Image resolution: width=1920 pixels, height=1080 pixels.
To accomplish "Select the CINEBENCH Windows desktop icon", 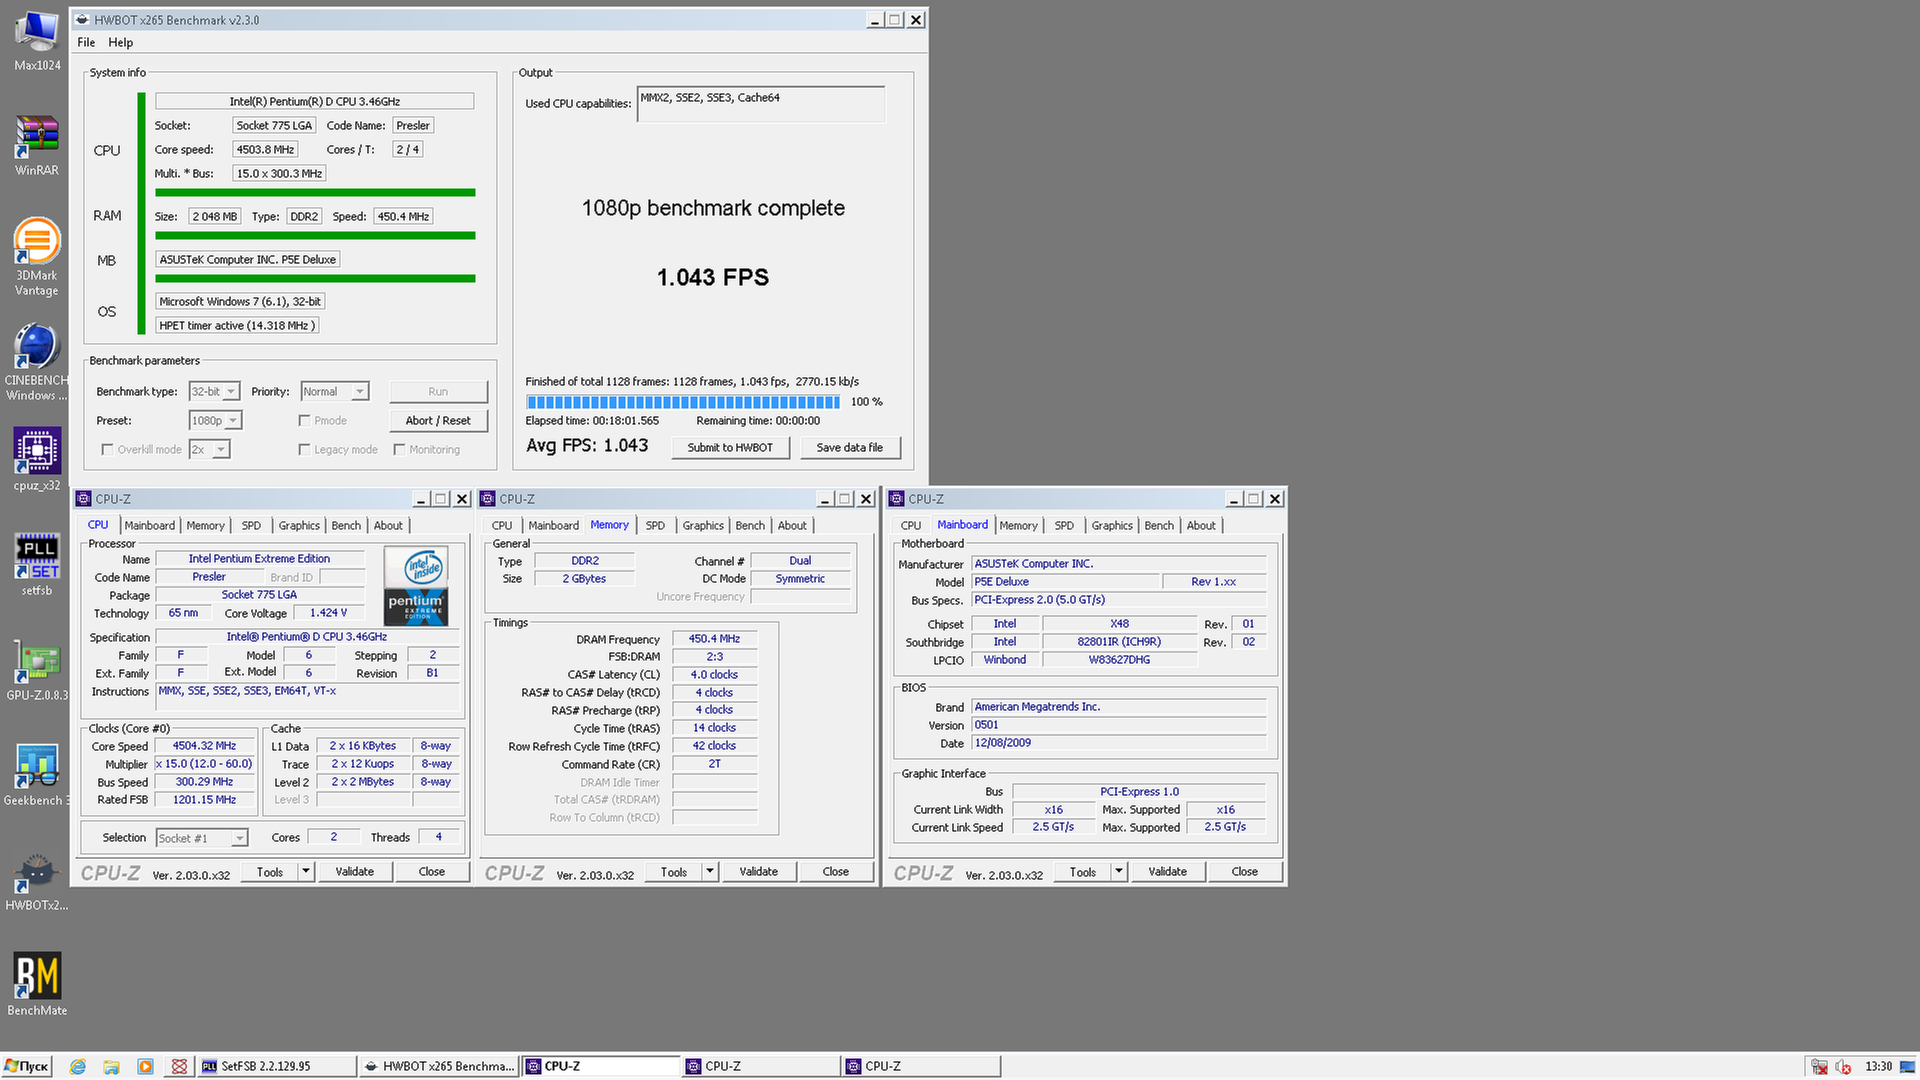I will 37,362.
